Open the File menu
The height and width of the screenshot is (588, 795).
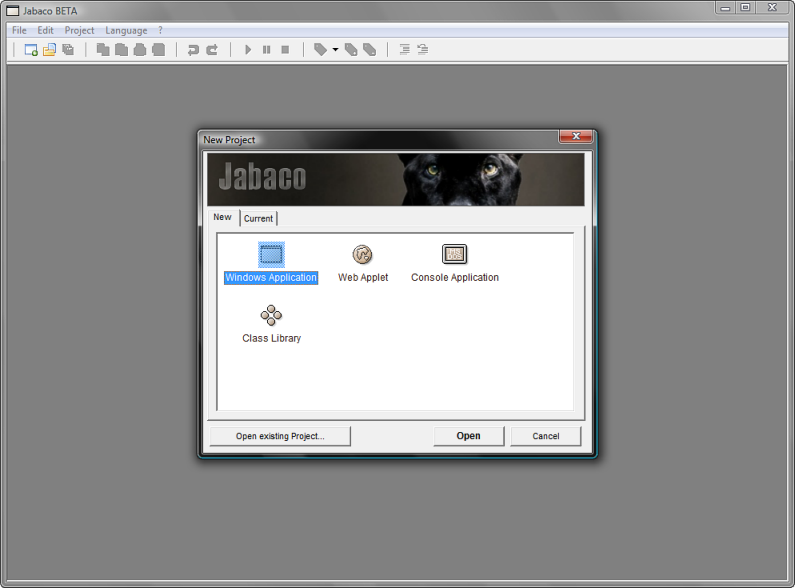click(x=19, y=30)
